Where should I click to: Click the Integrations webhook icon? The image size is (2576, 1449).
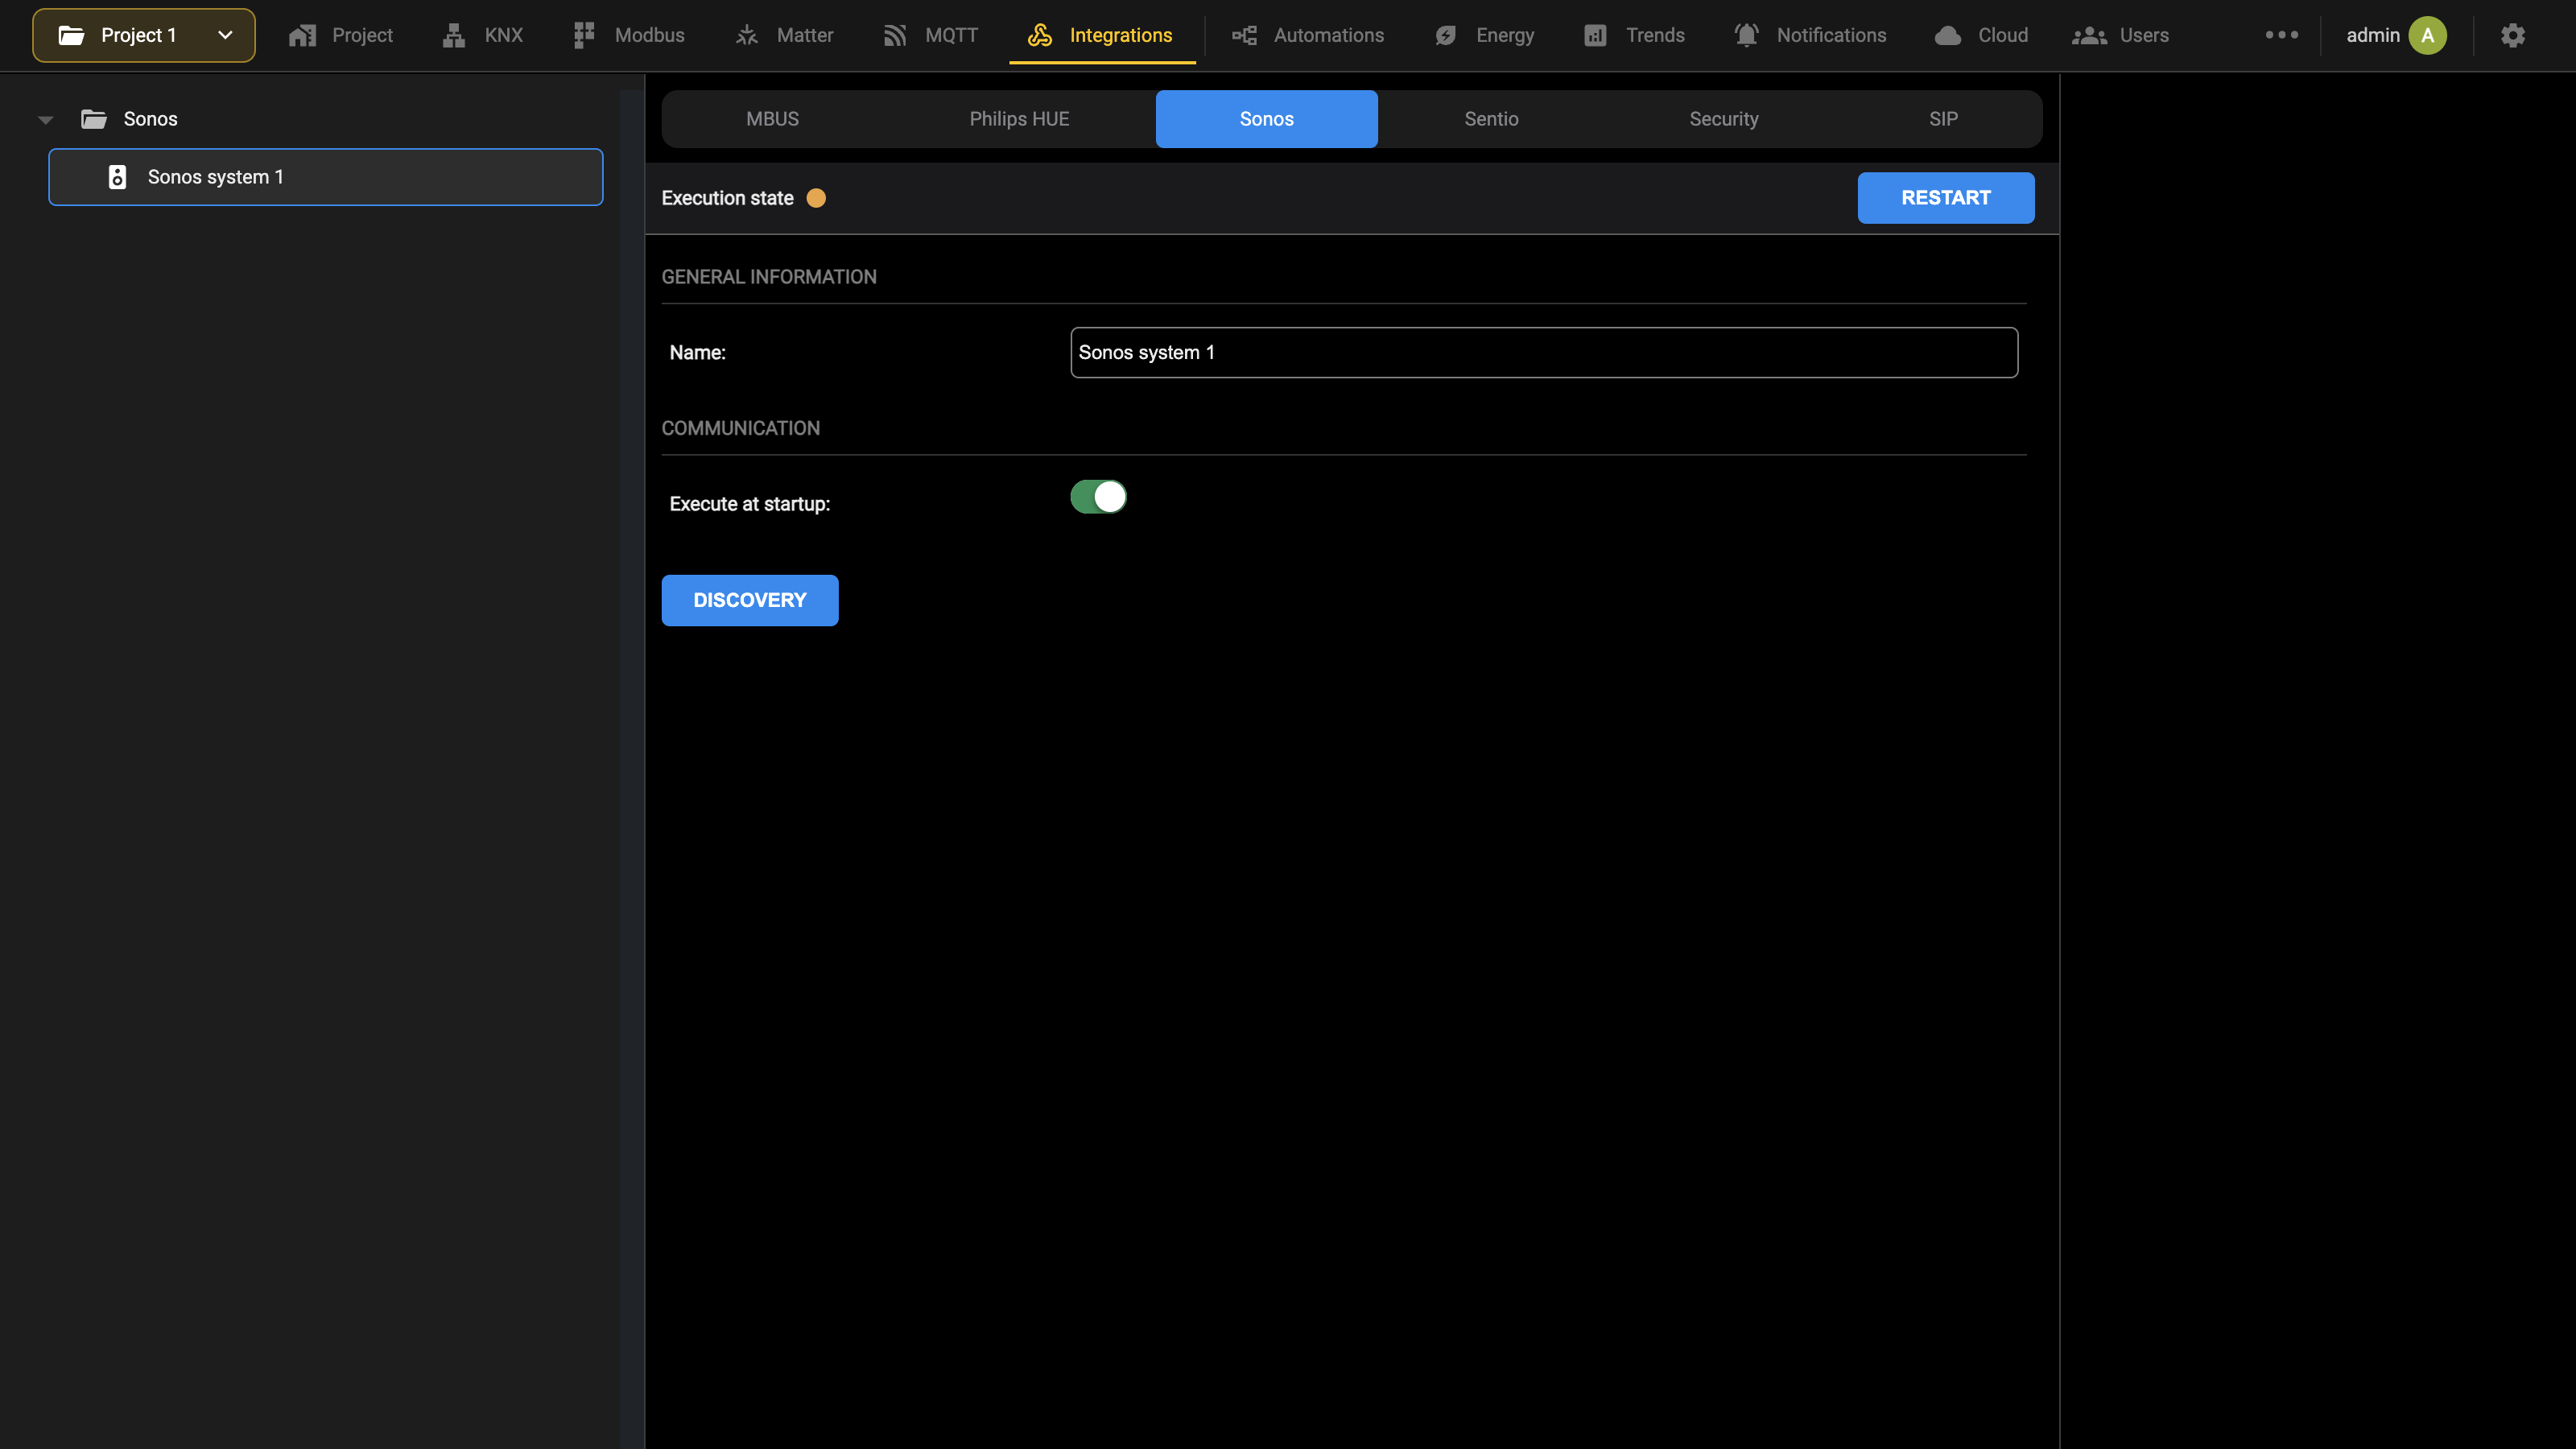[1040, 35]
